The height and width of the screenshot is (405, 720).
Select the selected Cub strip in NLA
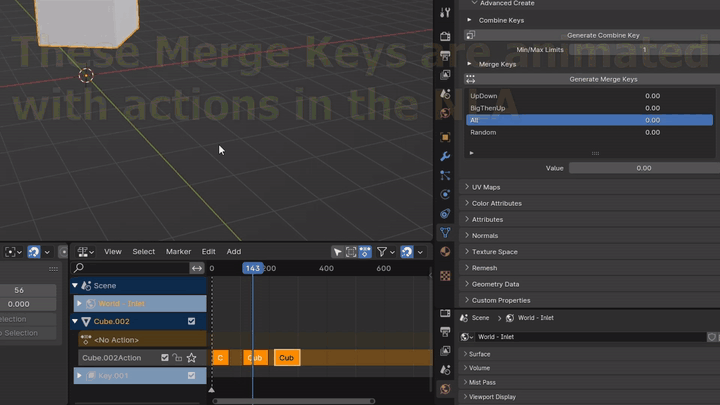287,358
